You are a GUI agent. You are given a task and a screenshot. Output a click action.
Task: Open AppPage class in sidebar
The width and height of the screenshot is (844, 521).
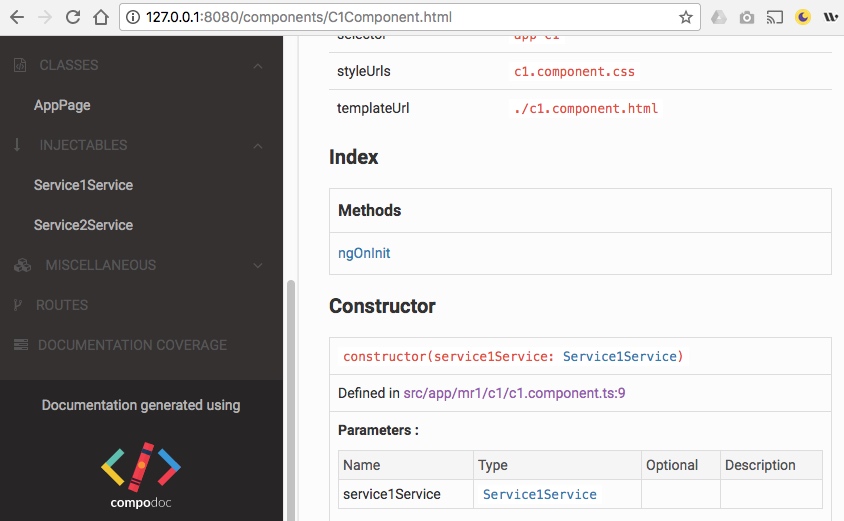pyautogui.click(x=62, y=105)
